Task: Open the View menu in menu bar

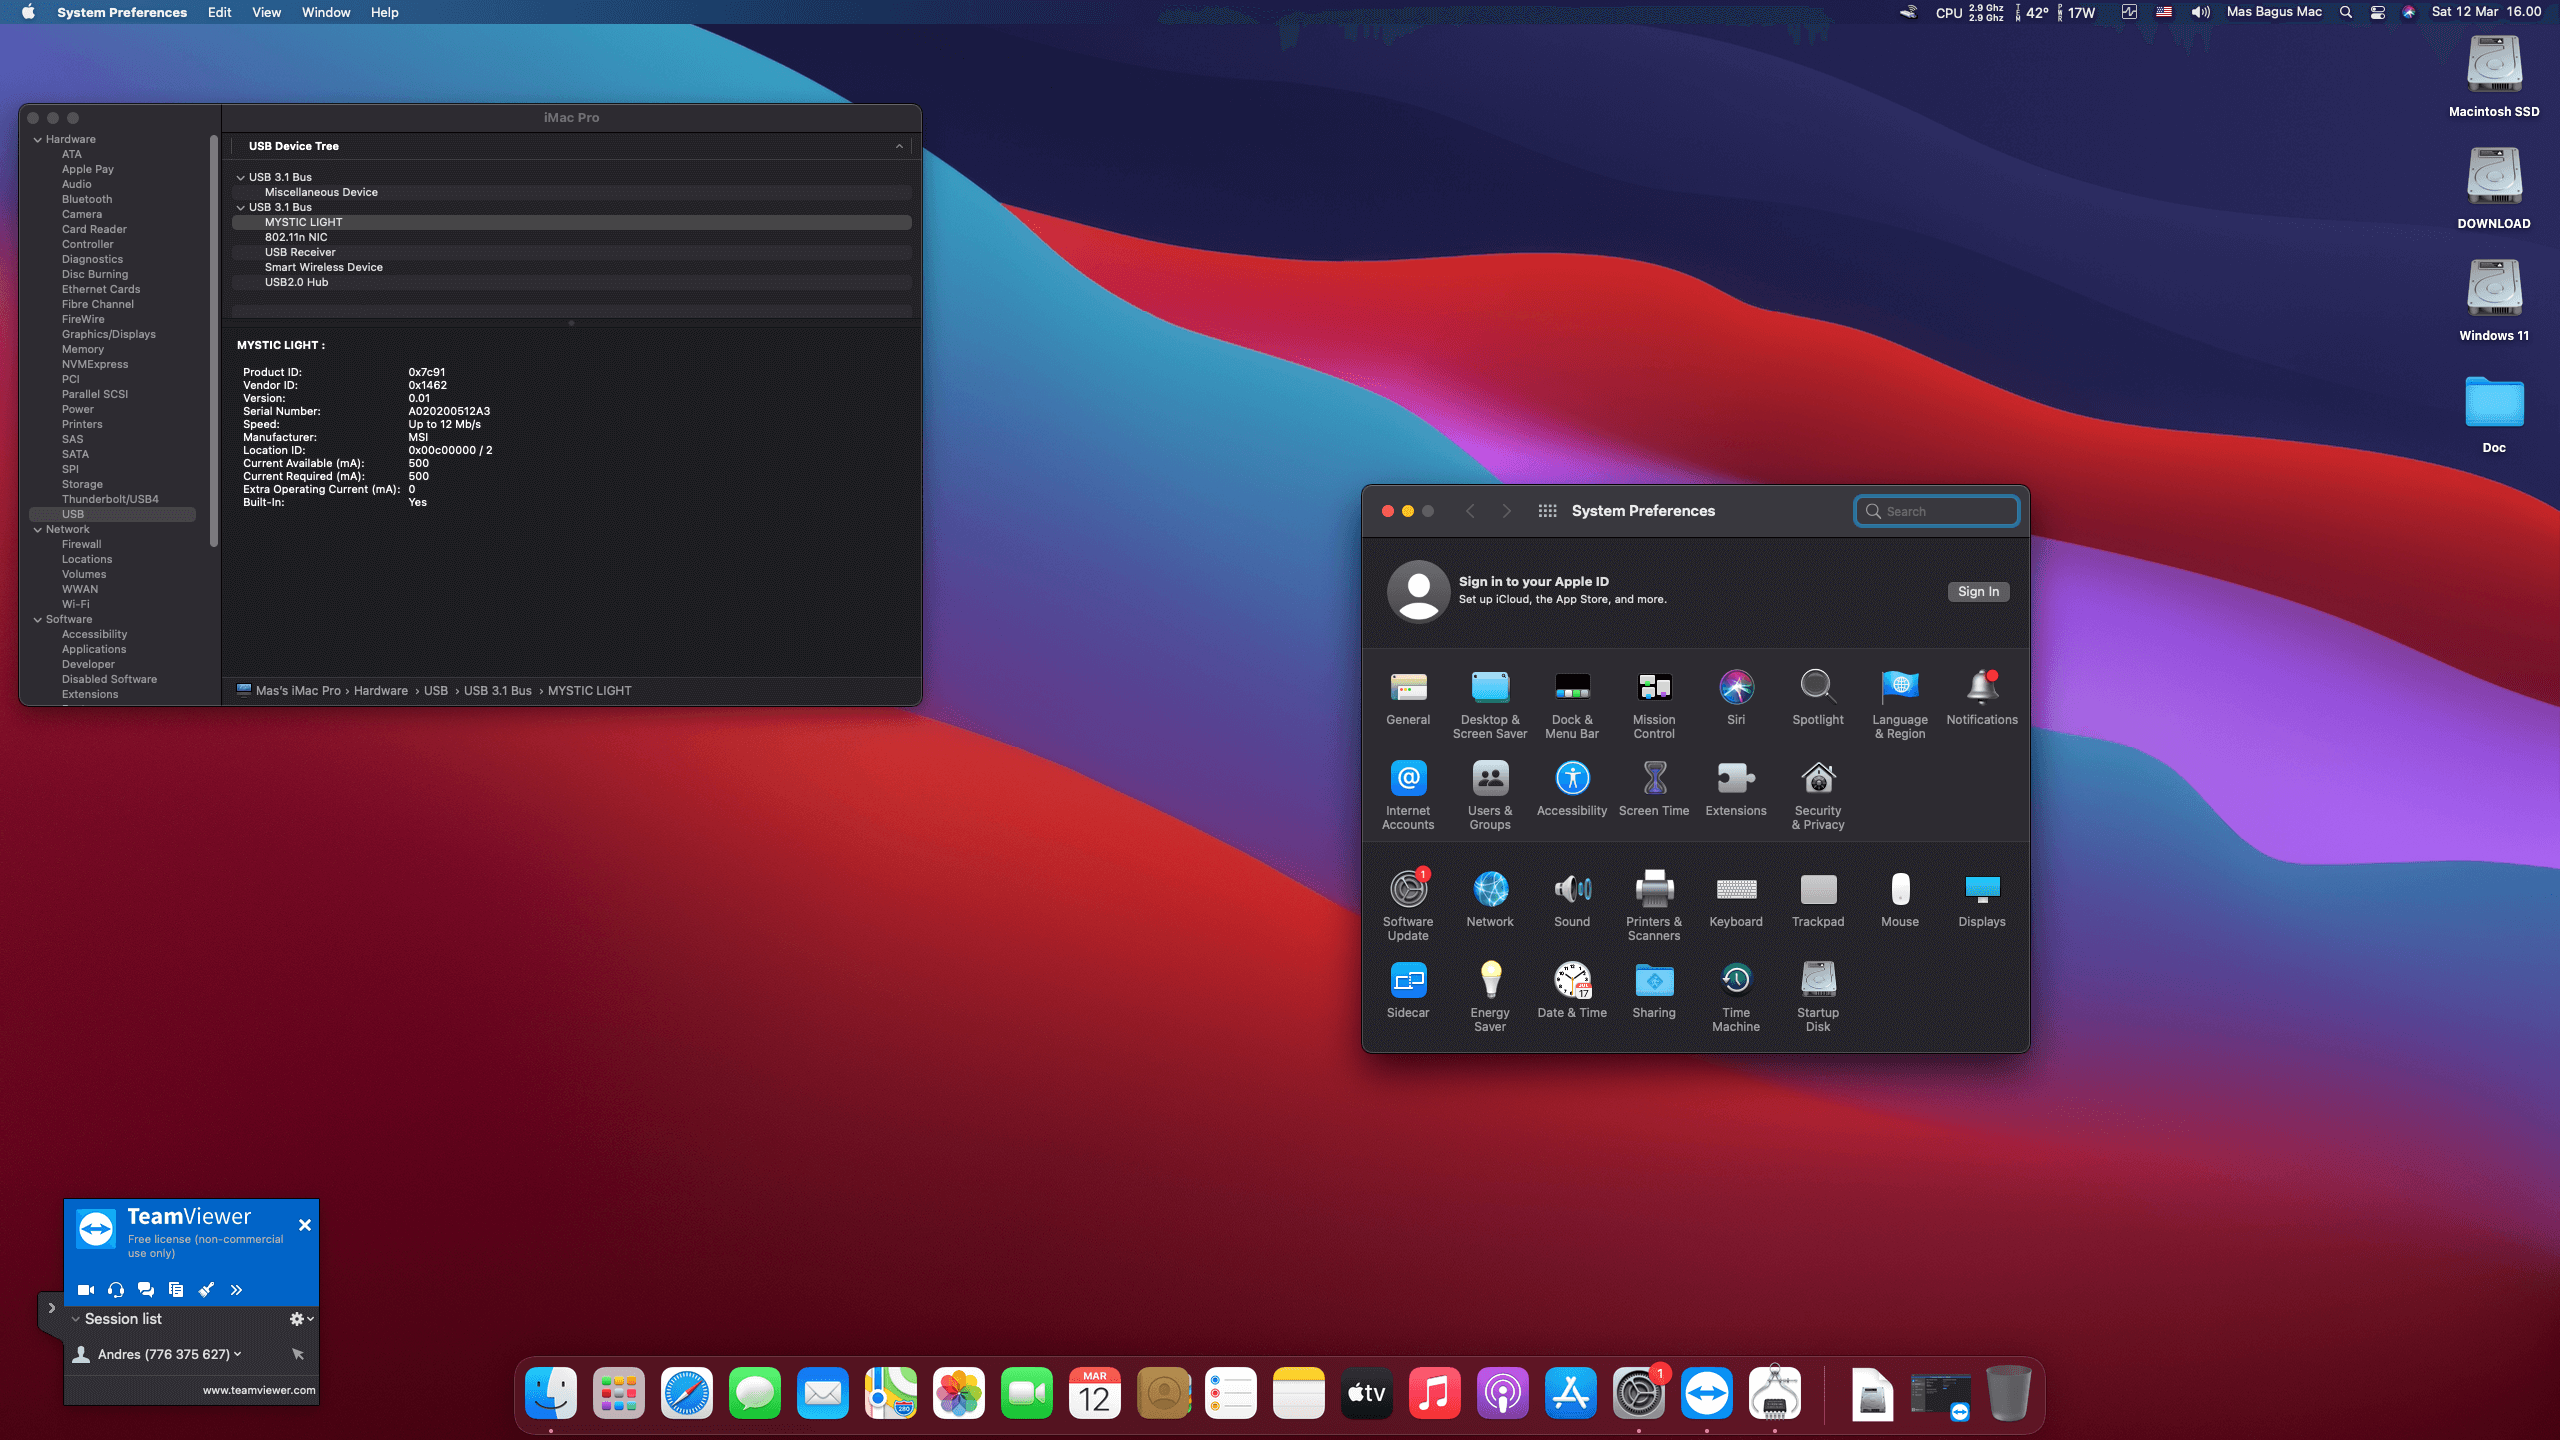Action: 266,12
